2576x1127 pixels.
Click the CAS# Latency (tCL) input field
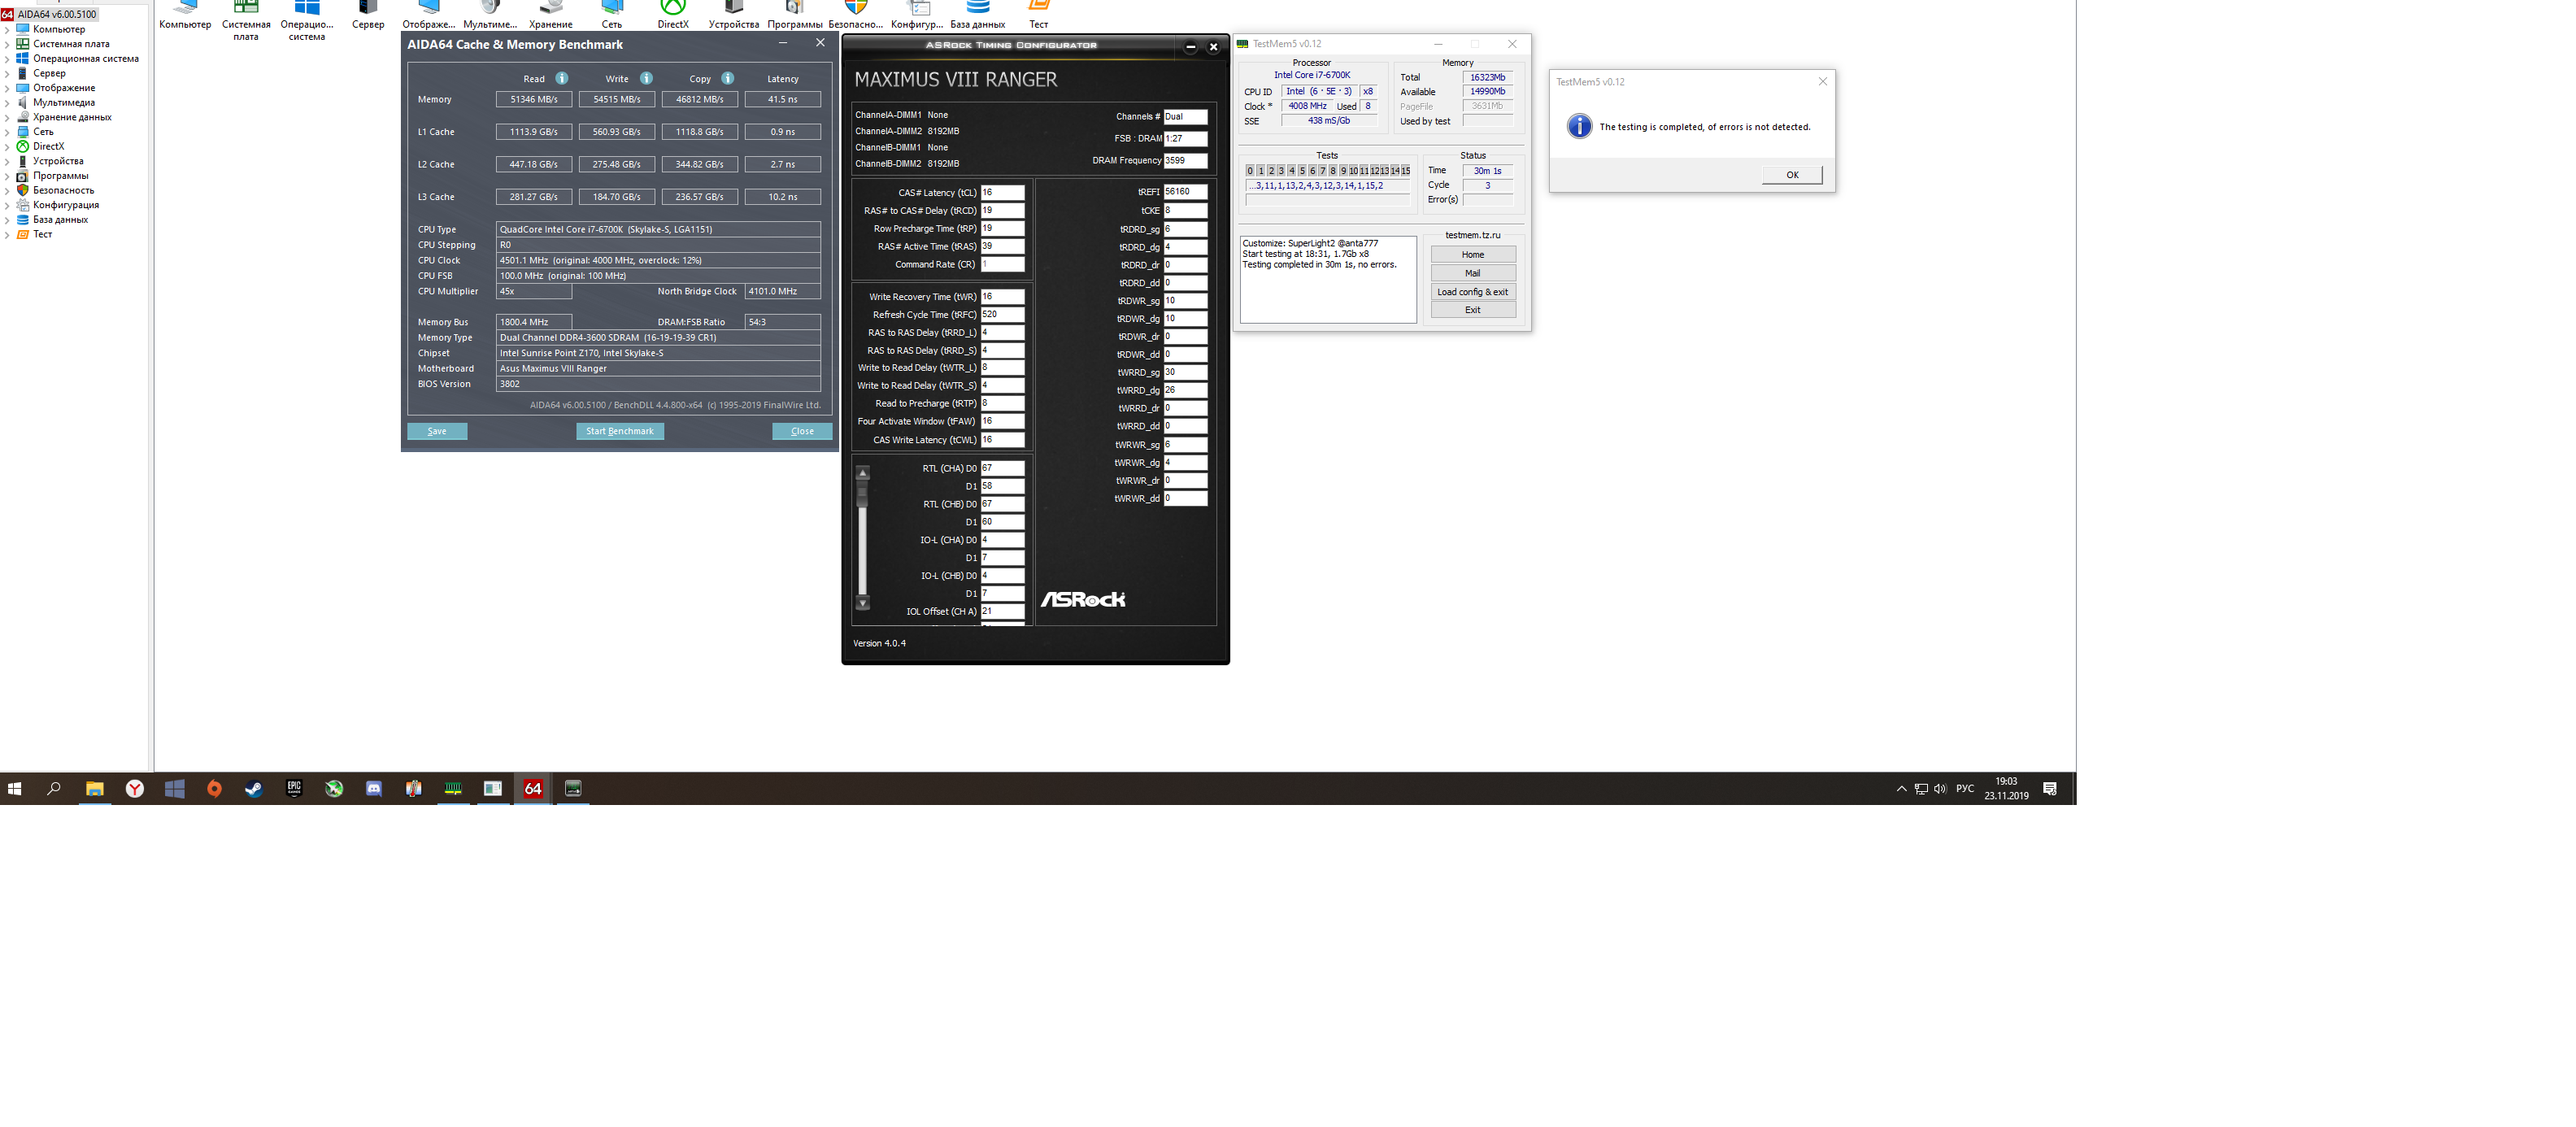(1002, 192)
